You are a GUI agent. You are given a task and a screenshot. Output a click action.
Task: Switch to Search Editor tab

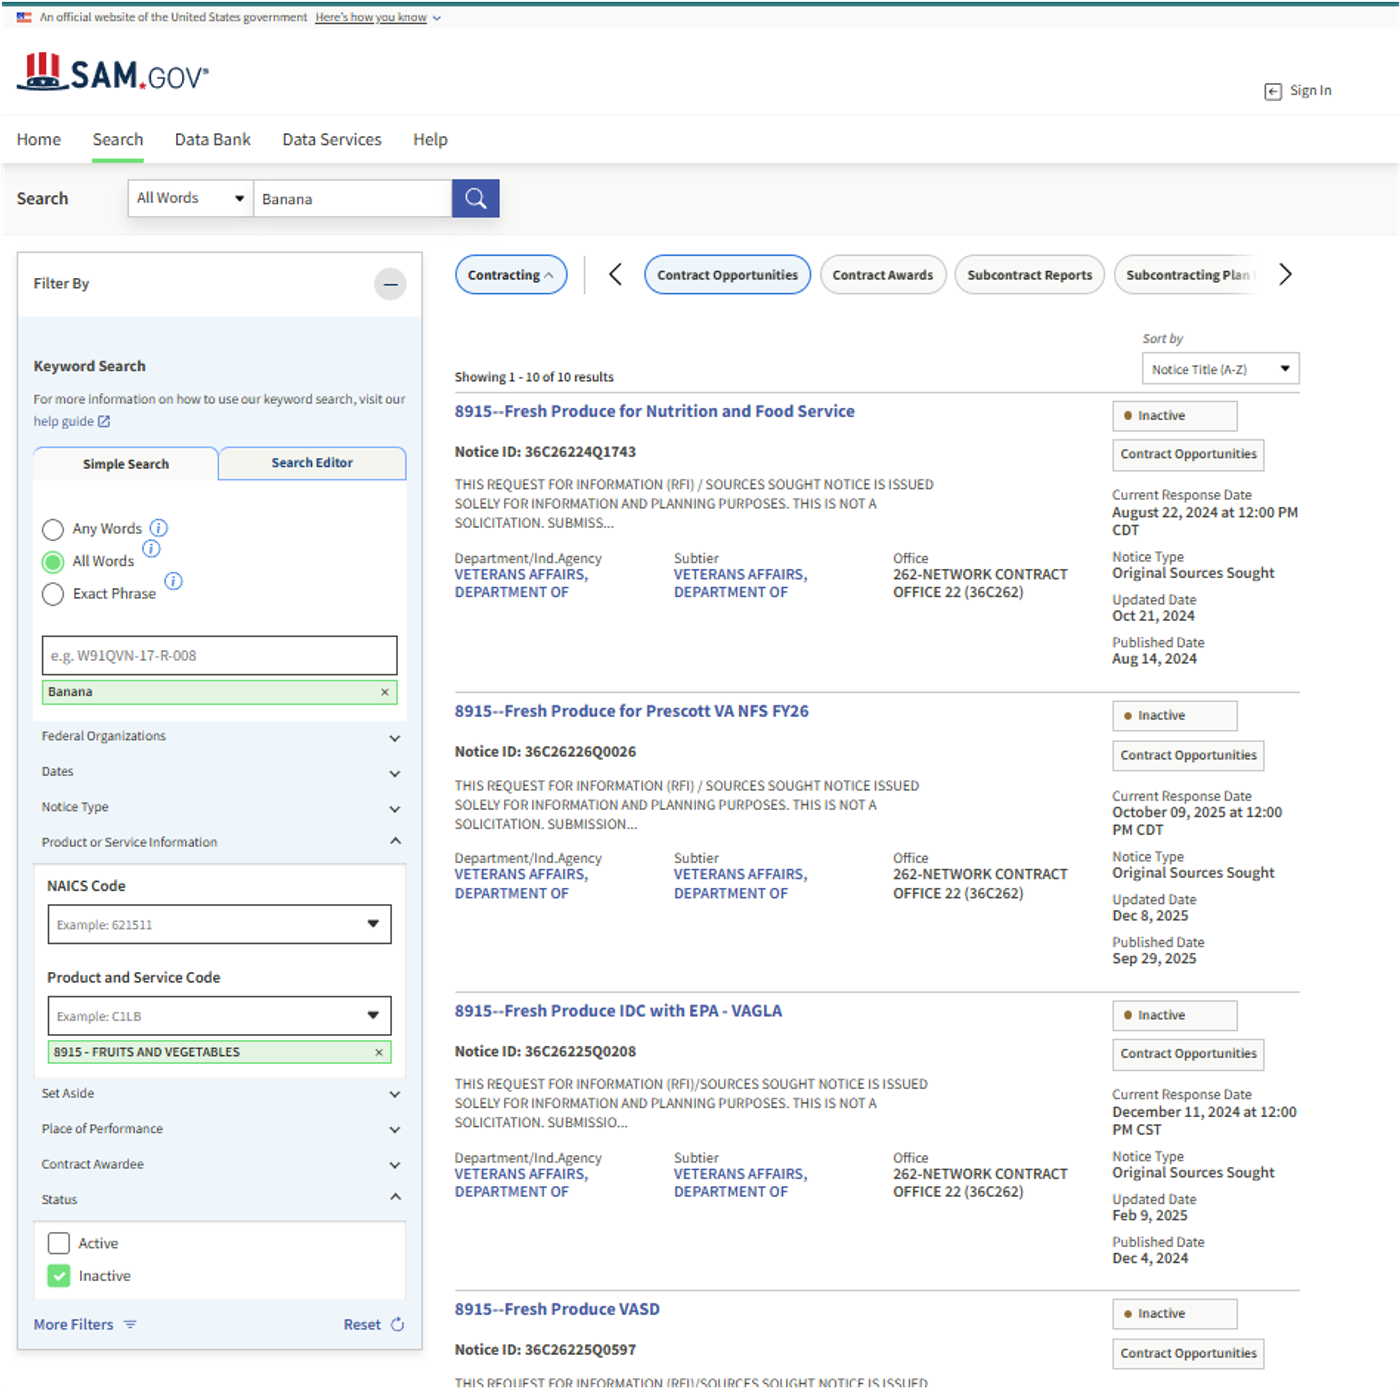pyautogui.click(x=312, y=463)
